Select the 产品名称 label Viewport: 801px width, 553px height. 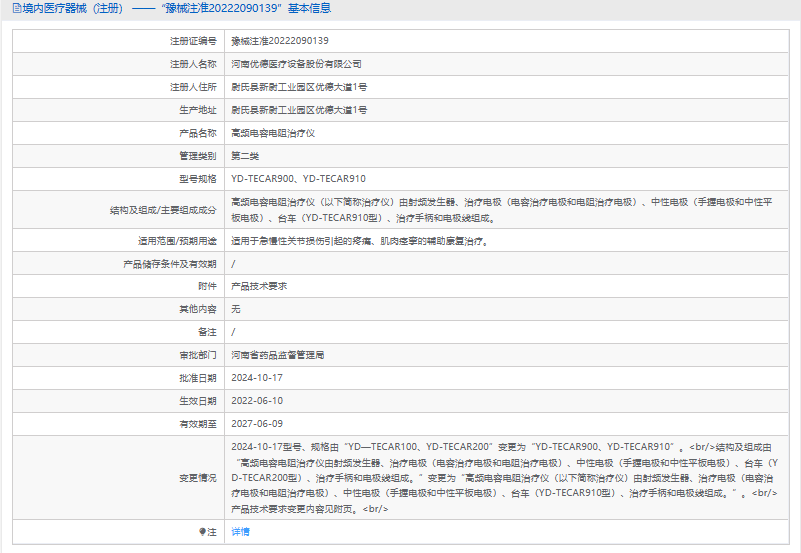[x=198, y=133]
